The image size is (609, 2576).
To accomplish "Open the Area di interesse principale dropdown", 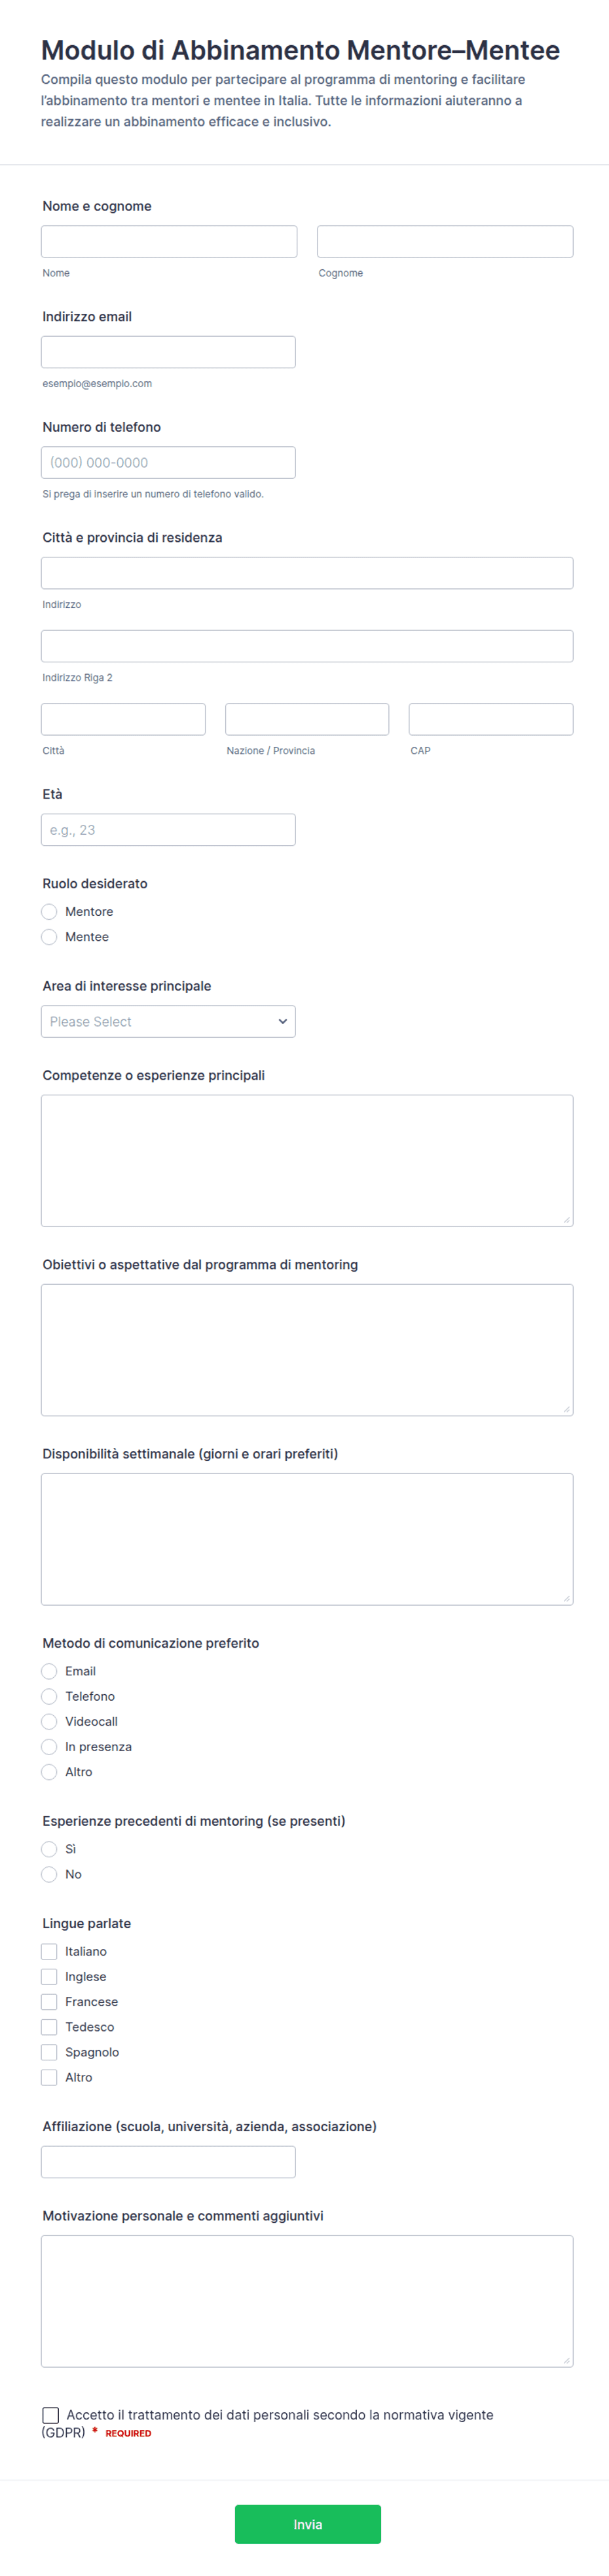I will click(x=168, y=1021).
